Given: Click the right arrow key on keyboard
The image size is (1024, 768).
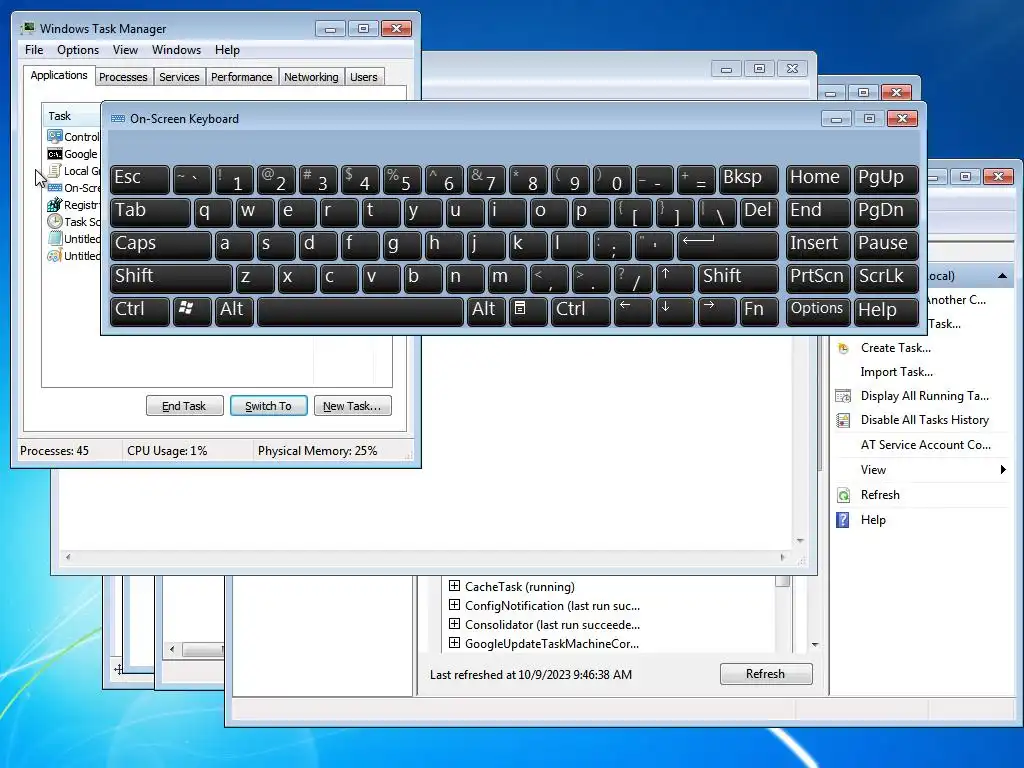Looking at the screenshot, I should tap(716, 311).
